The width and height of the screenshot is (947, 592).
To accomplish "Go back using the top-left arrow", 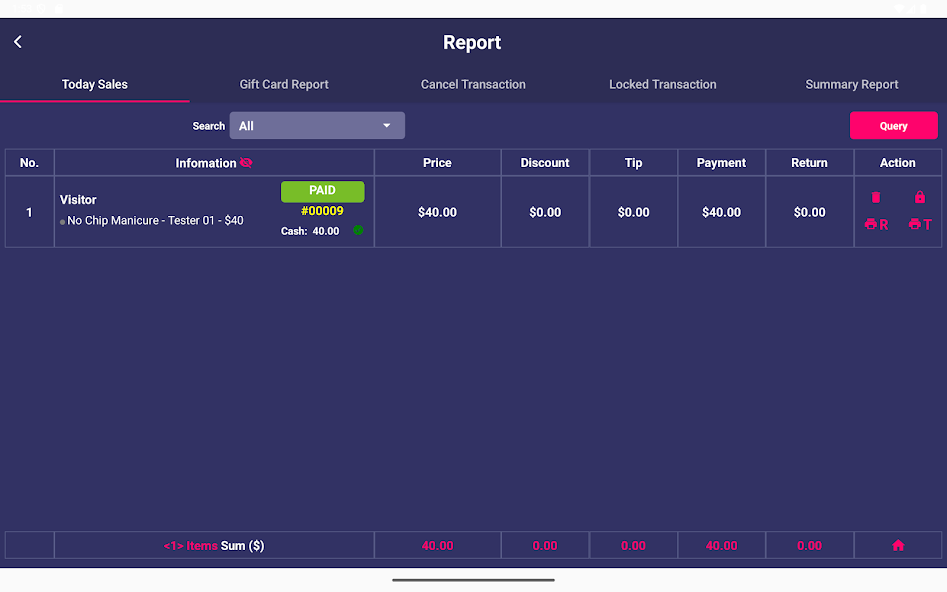I will coord(18,42).
